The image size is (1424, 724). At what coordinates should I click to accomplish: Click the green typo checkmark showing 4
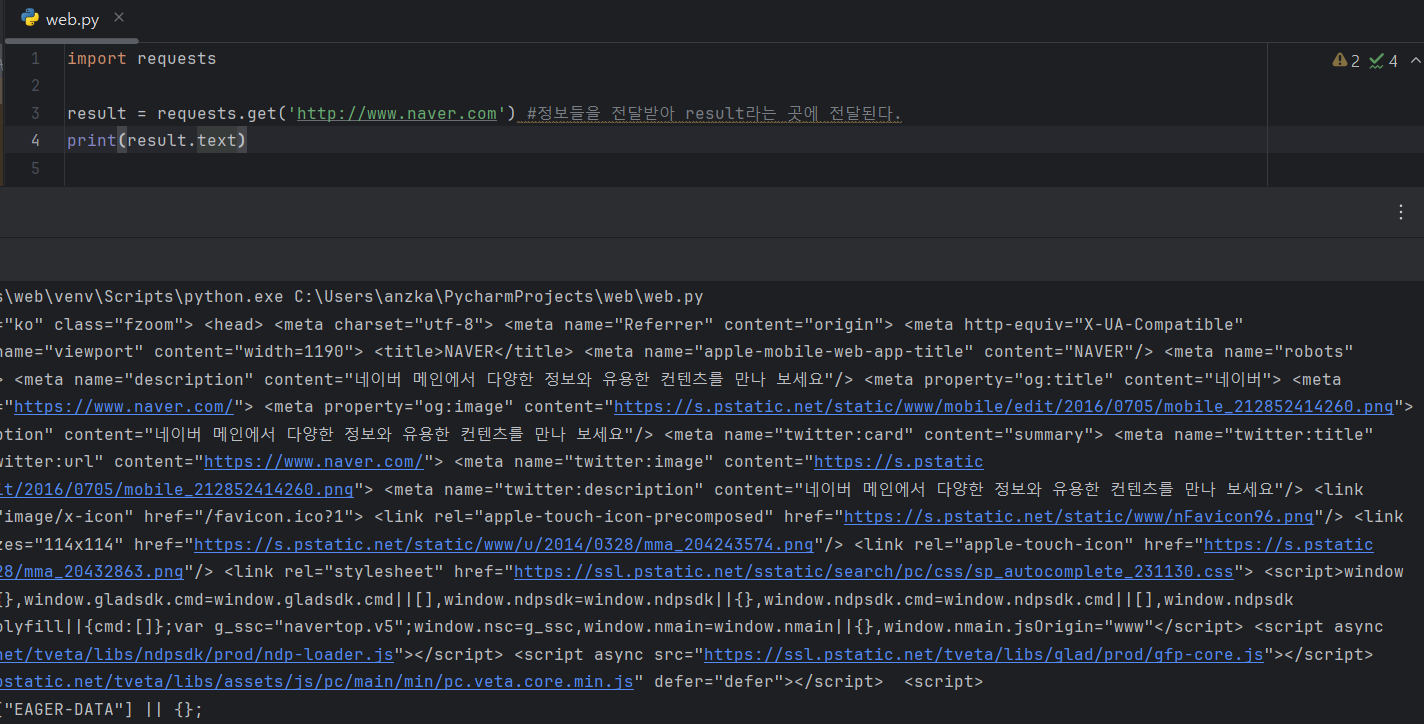(x=1383, y=61)
